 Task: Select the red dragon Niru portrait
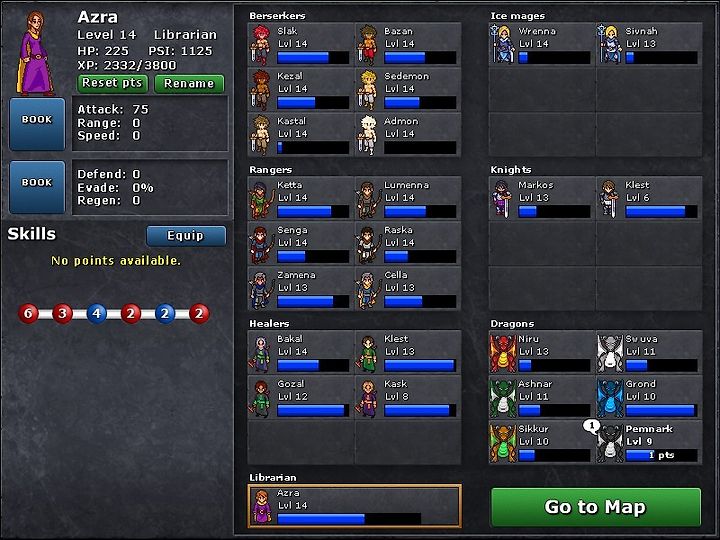click(x=503, y=353)
